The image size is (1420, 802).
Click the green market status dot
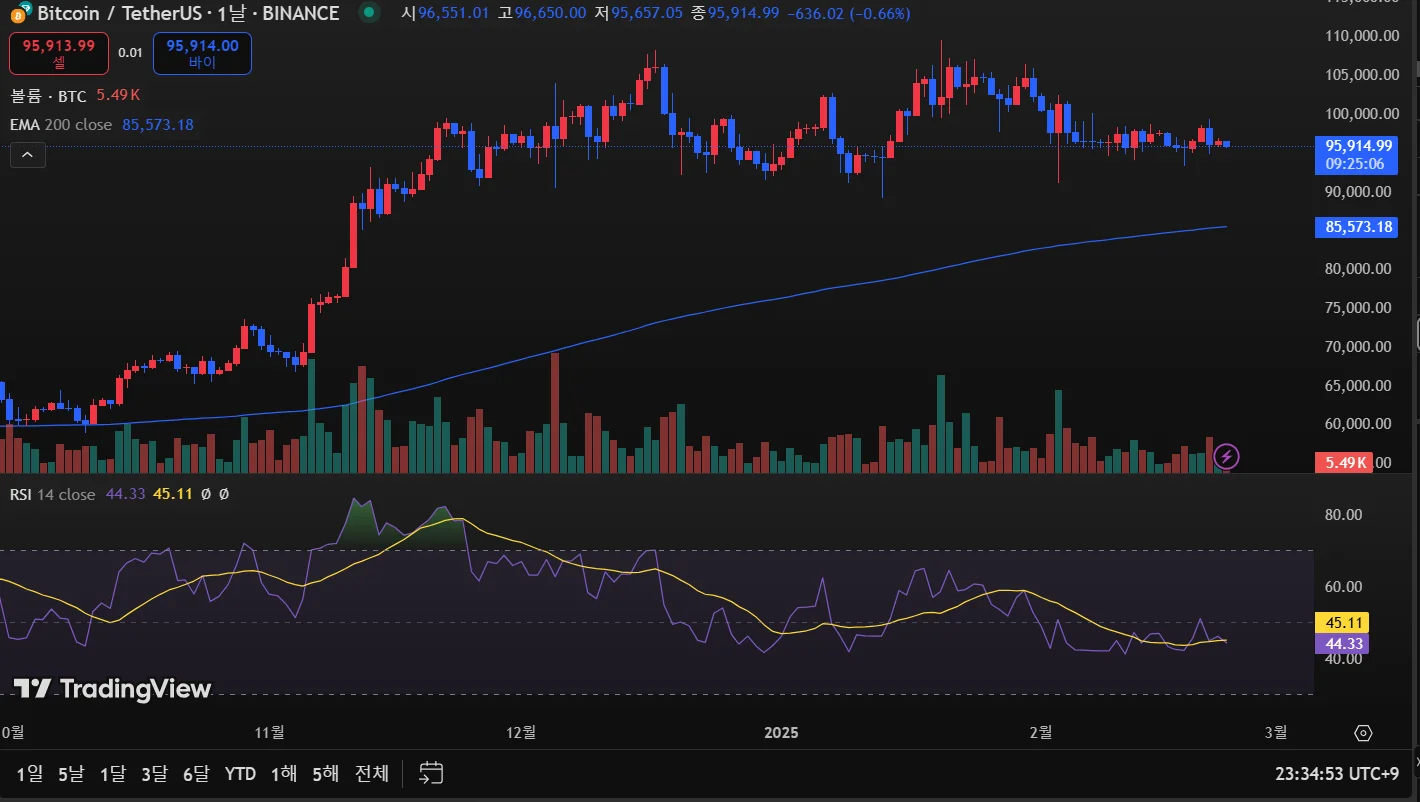click(370, 13)
